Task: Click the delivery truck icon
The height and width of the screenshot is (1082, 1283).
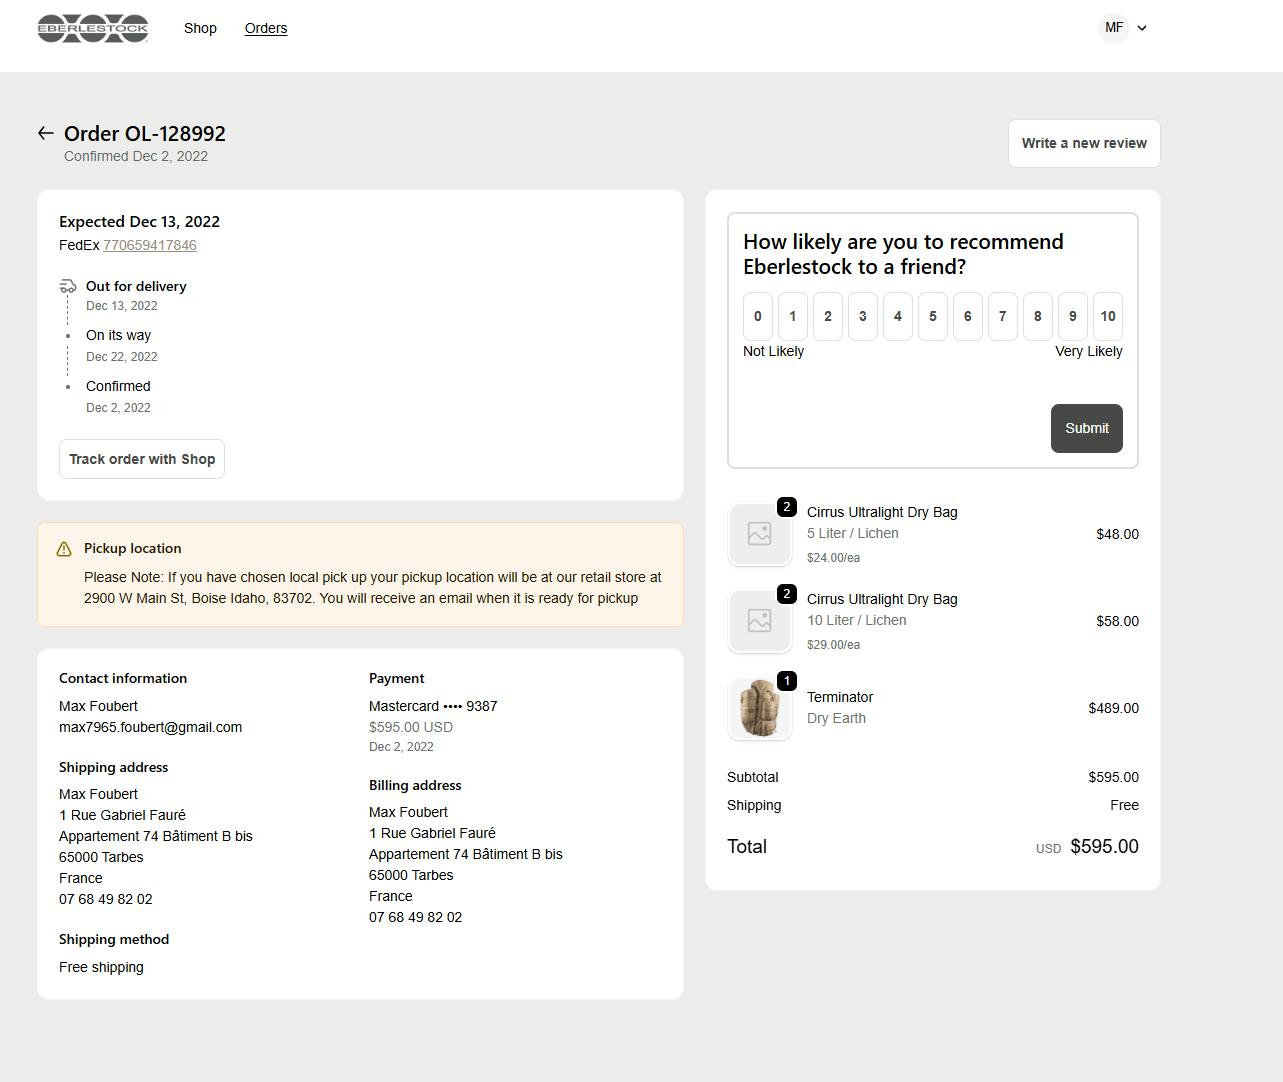Action: pyautogui.click(x=68, y=287)
